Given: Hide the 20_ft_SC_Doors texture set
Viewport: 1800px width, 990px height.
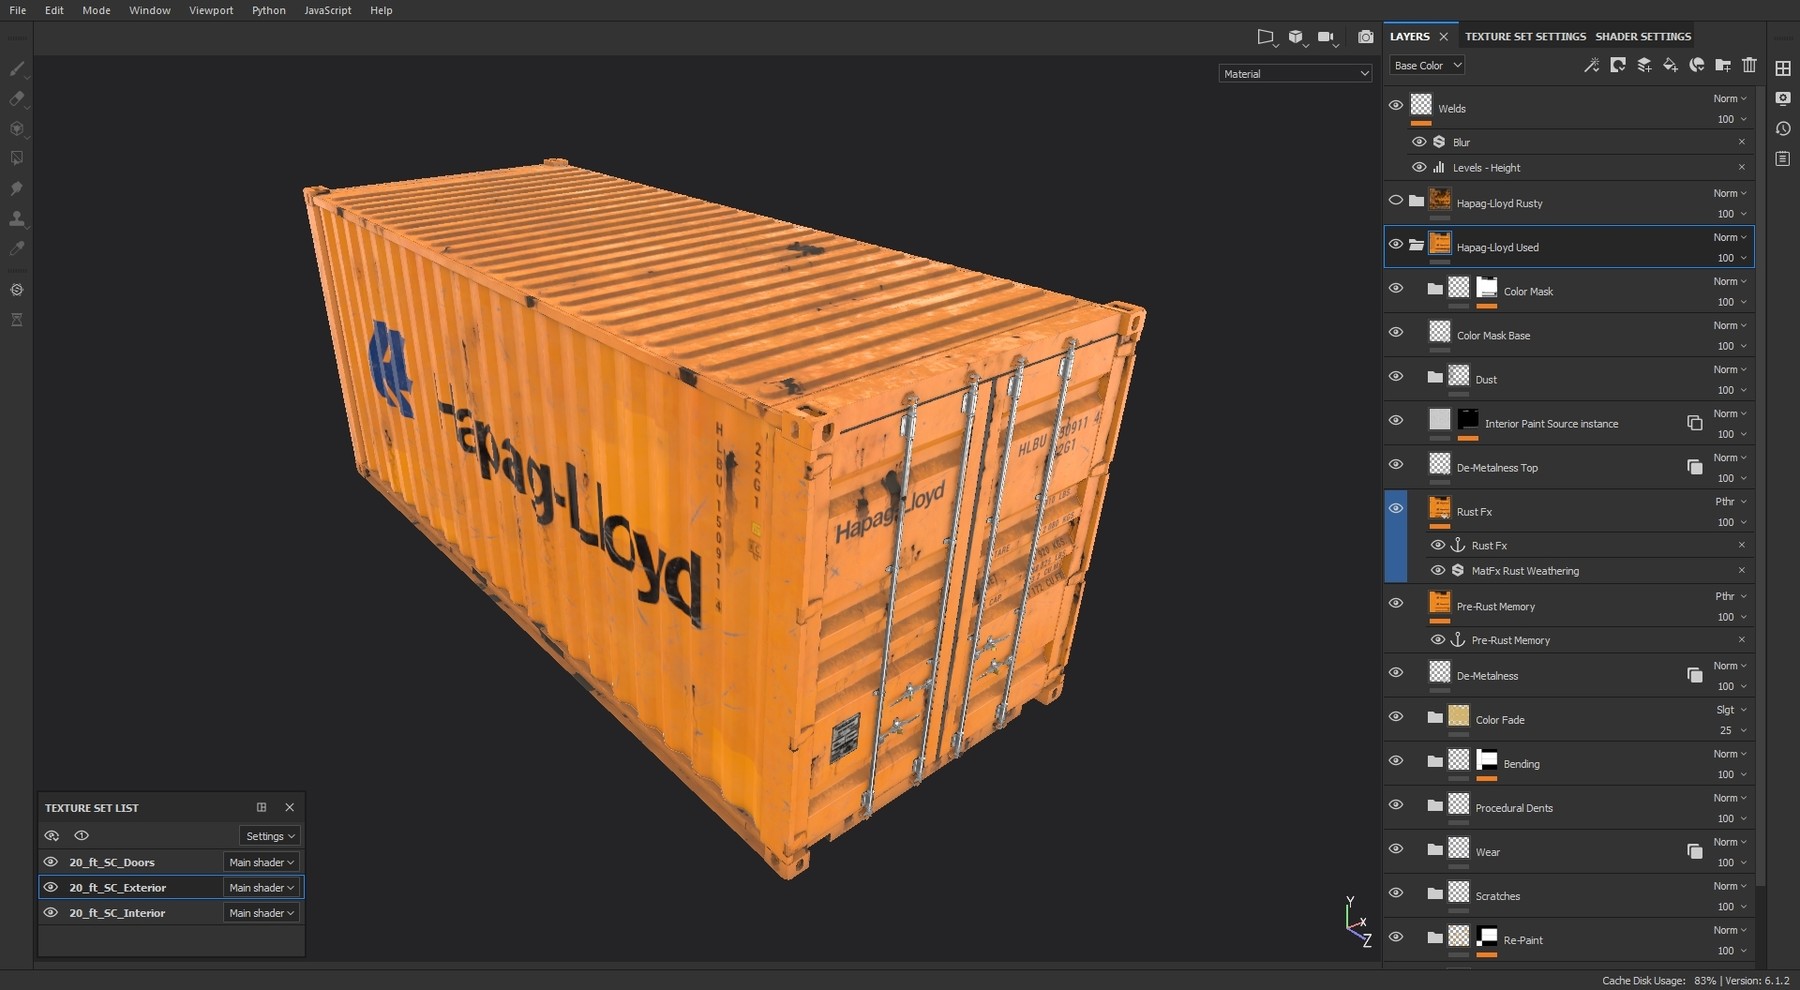Looking at the screenshot, I should (51, 861).
